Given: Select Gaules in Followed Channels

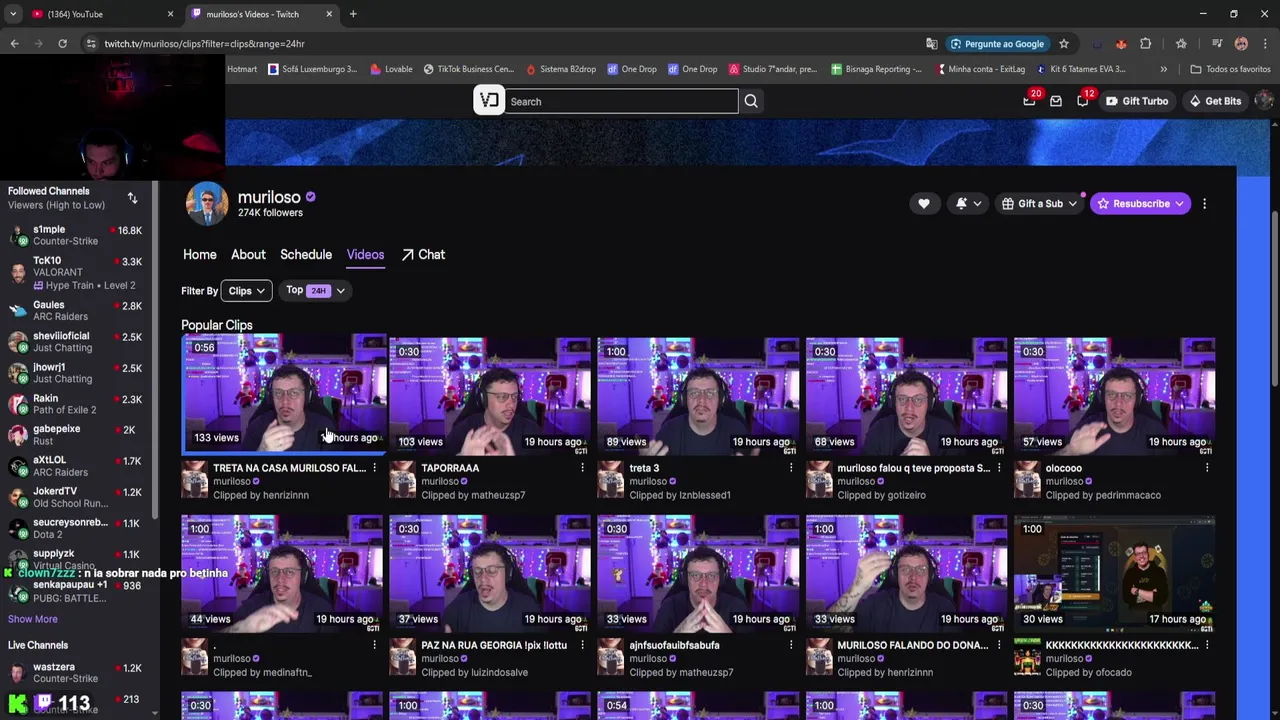Looking at the screenshot, I should point(79,310).
